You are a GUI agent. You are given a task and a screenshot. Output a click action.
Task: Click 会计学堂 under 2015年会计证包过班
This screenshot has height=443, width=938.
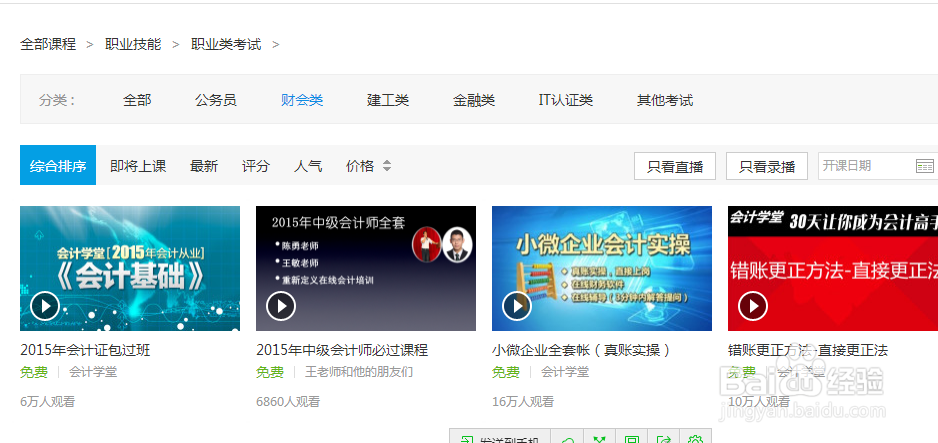pos(93,372)
